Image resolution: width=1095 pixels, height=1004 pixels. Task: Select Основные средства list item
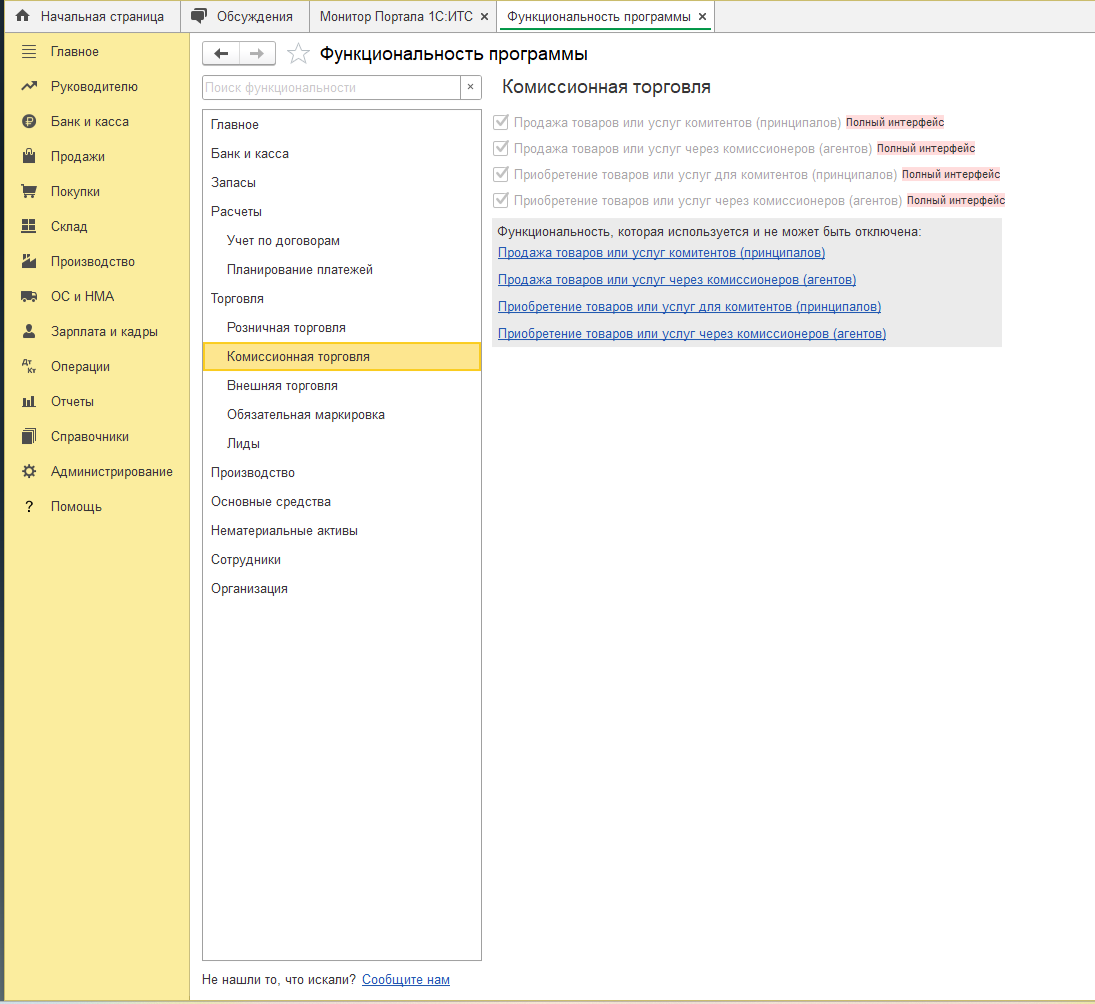click(x=341, y=501)
